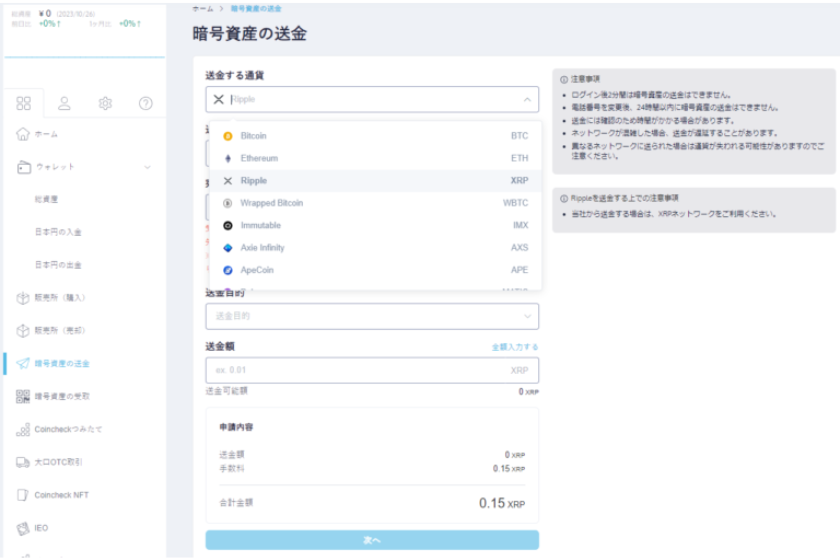Open the 送金目的 dropdown
The image size is (840, 560).
pyautogui.click(x=372, y=316)
